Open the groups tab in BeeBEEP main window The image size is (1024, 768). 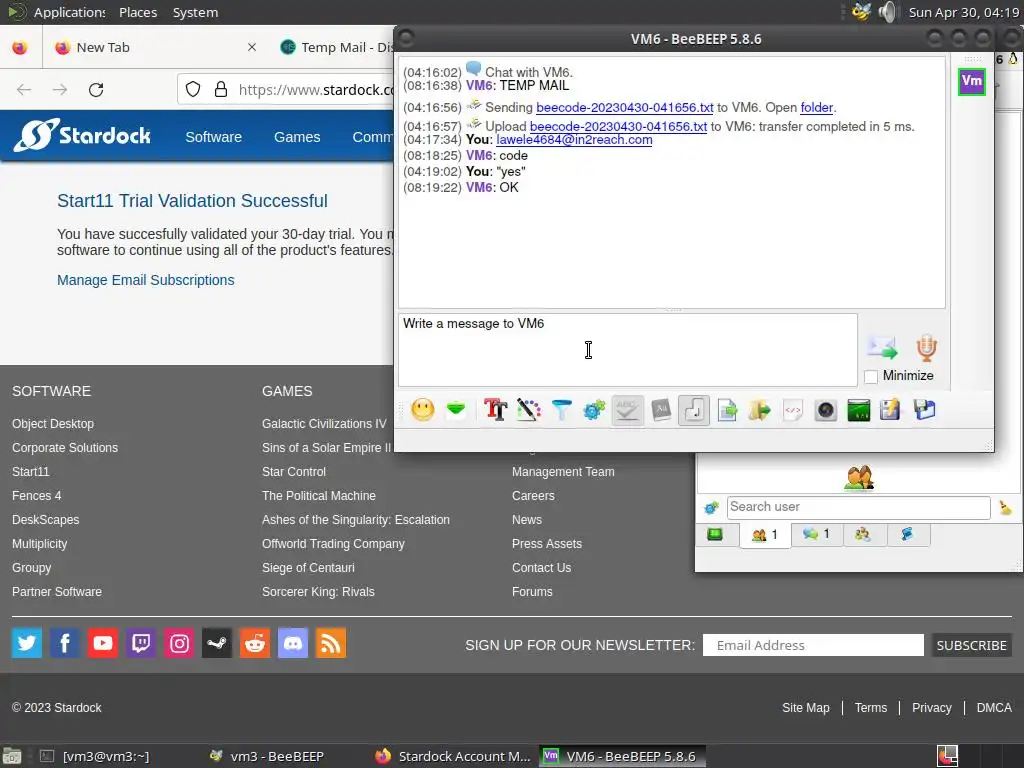(x=863, y=534)
